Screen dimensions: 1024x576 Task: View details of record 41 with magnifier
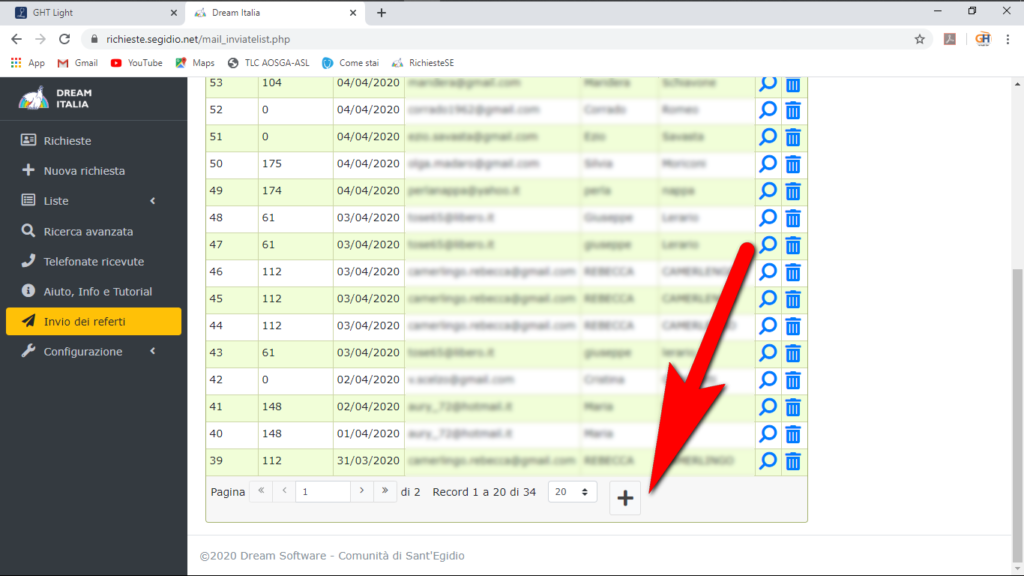[x=768, y=407]
